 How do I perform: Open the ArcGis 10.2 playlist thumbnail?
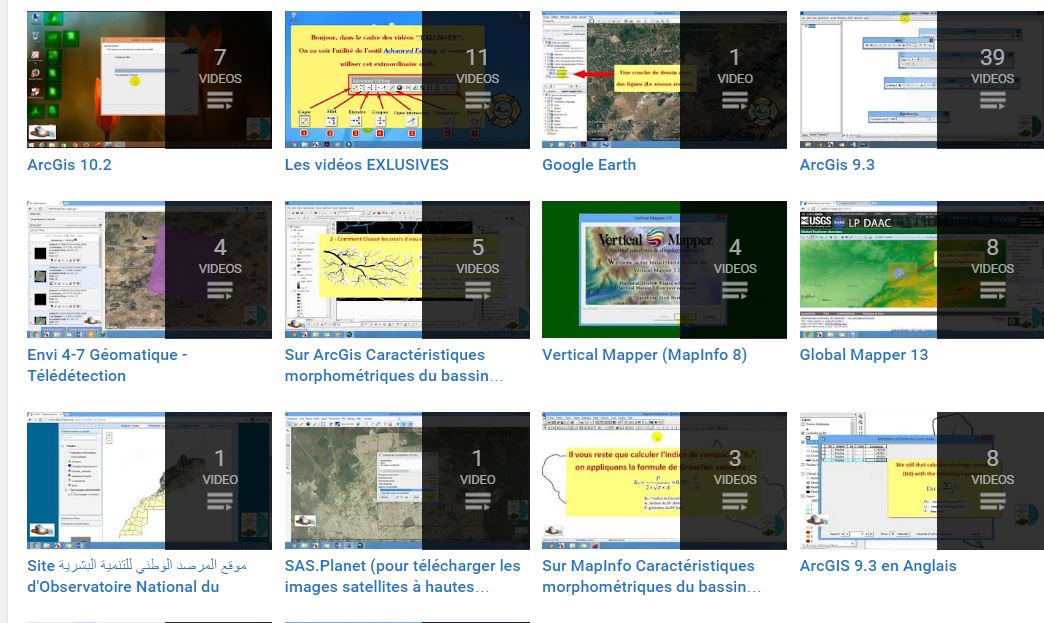[x=149, y=80]
